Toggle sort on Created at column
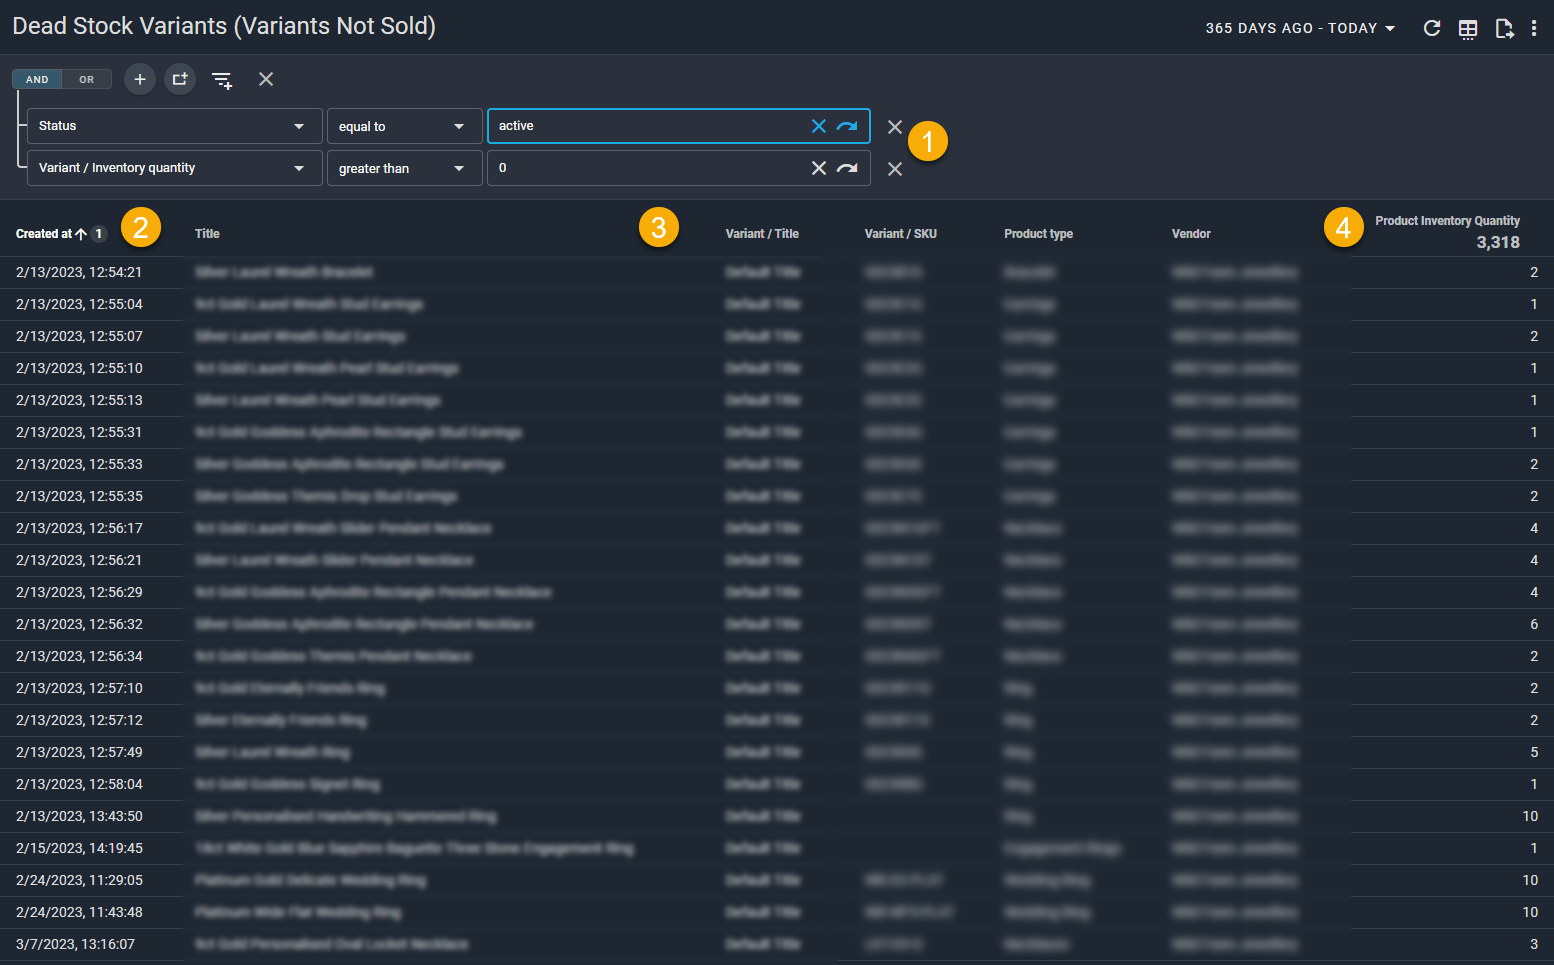 [x=45, y=234]
